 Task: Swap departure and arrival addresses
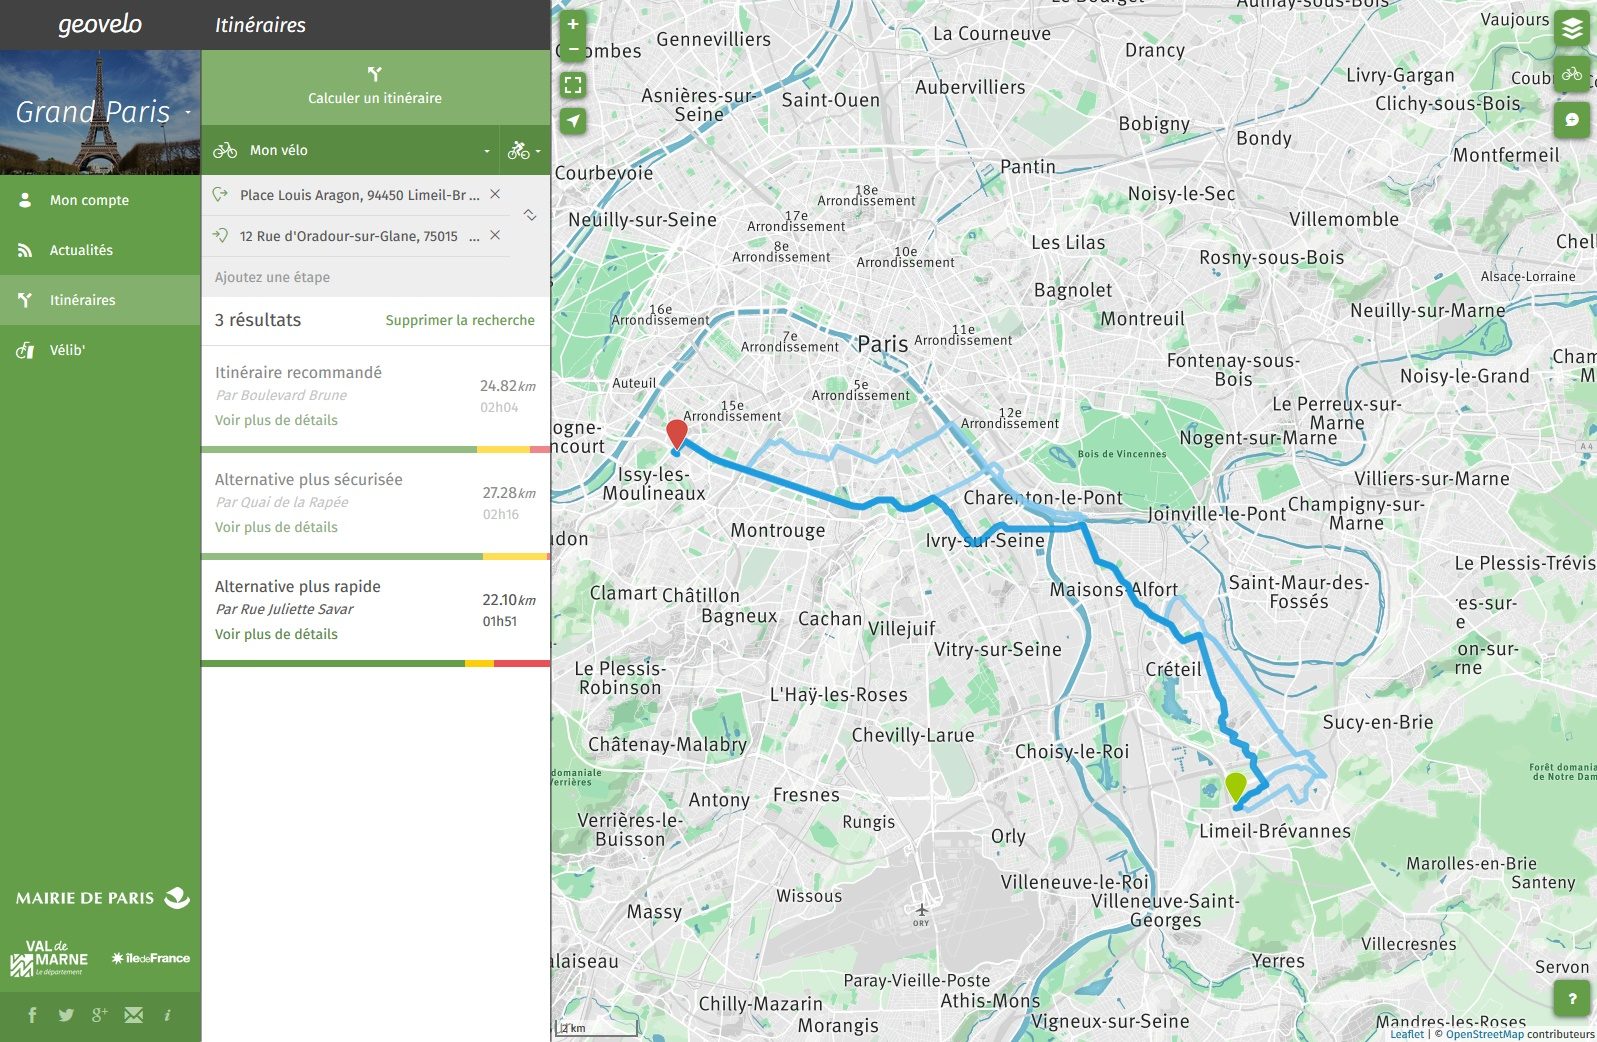(x=530, y=215)
